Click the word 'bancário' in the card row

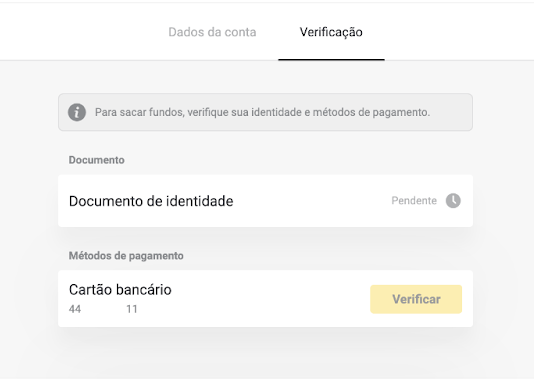pos(144,290)
